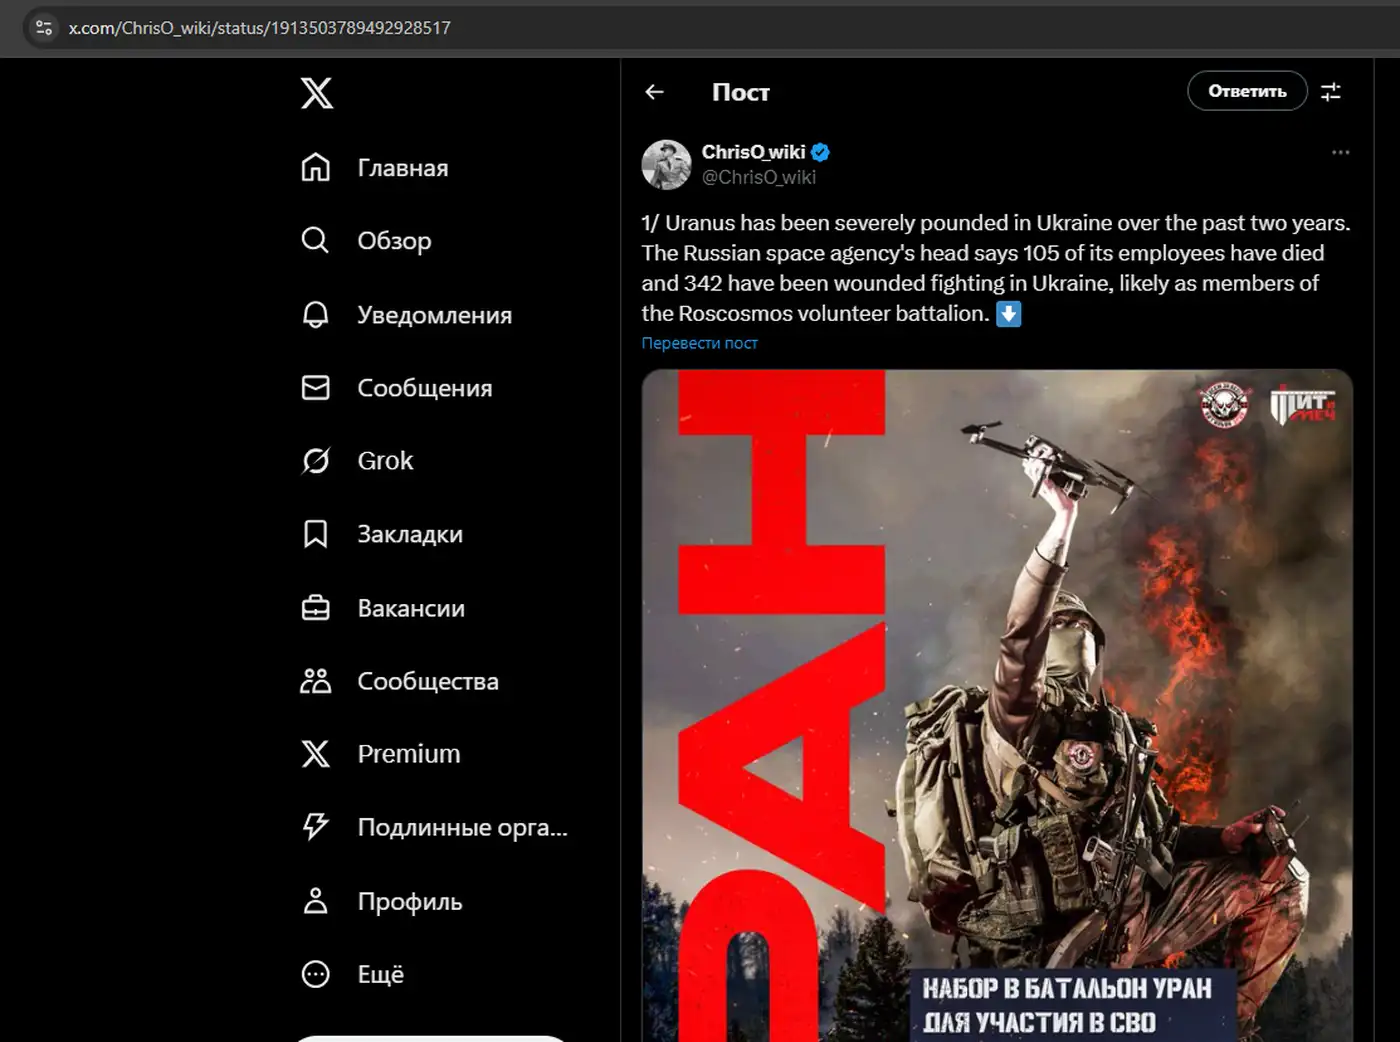The height and width of the screenshot is (1042, 1400).
Task: Open Уведомления bell icon
Action: pyautogui.click(x=315, y=315)
